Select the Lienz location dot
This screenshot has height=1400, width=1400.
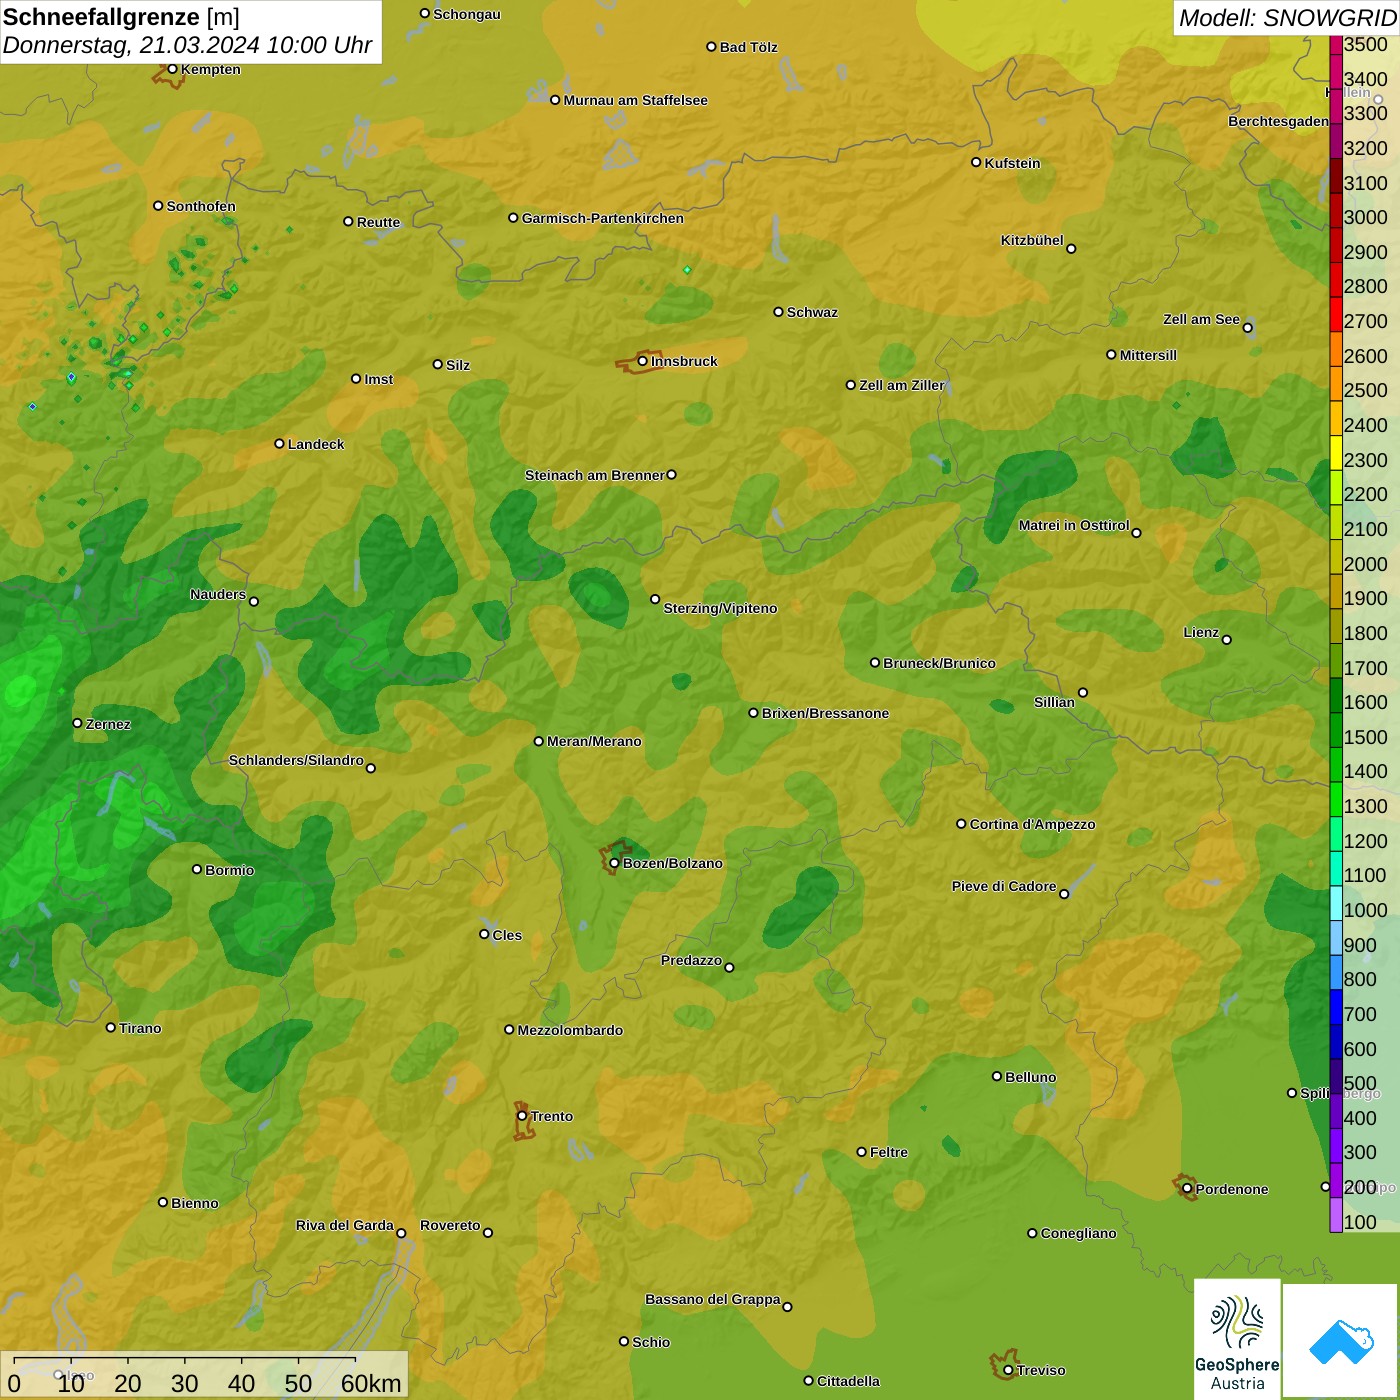click(x=1227, y=640)
